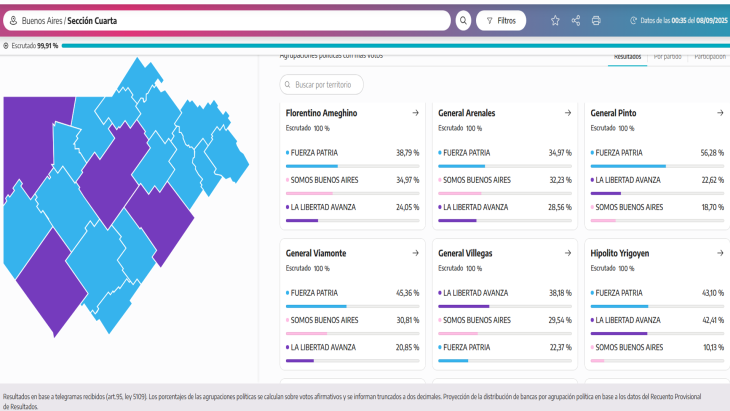Click 34,97 % Fuerza Patria in General Arenales

[560, 153]
